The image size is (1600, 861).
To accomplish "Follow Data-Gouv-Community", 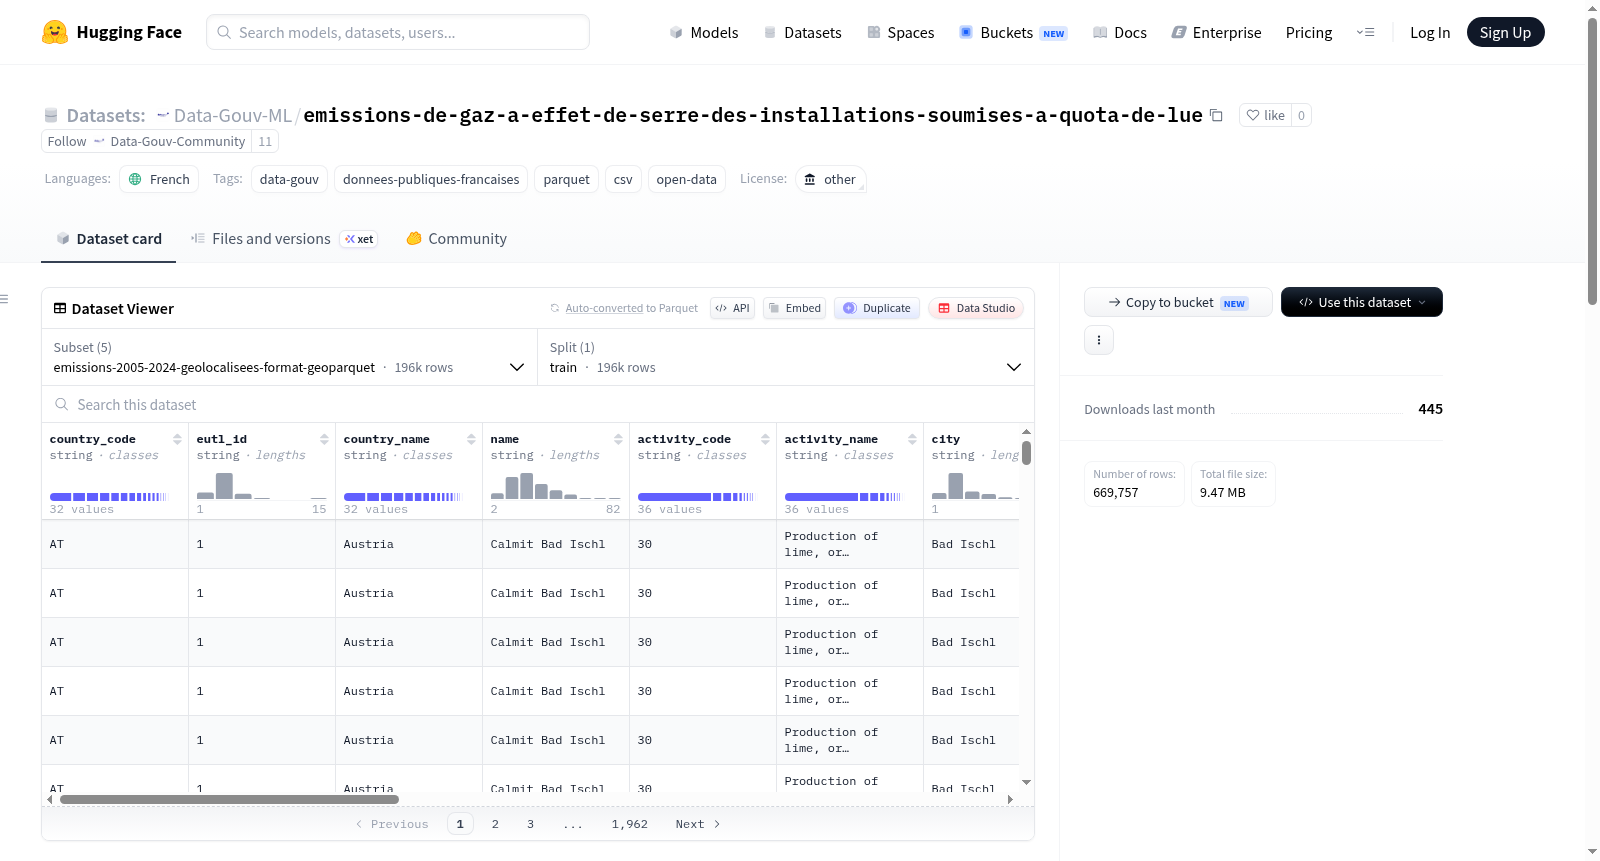I will click(146, 141).
